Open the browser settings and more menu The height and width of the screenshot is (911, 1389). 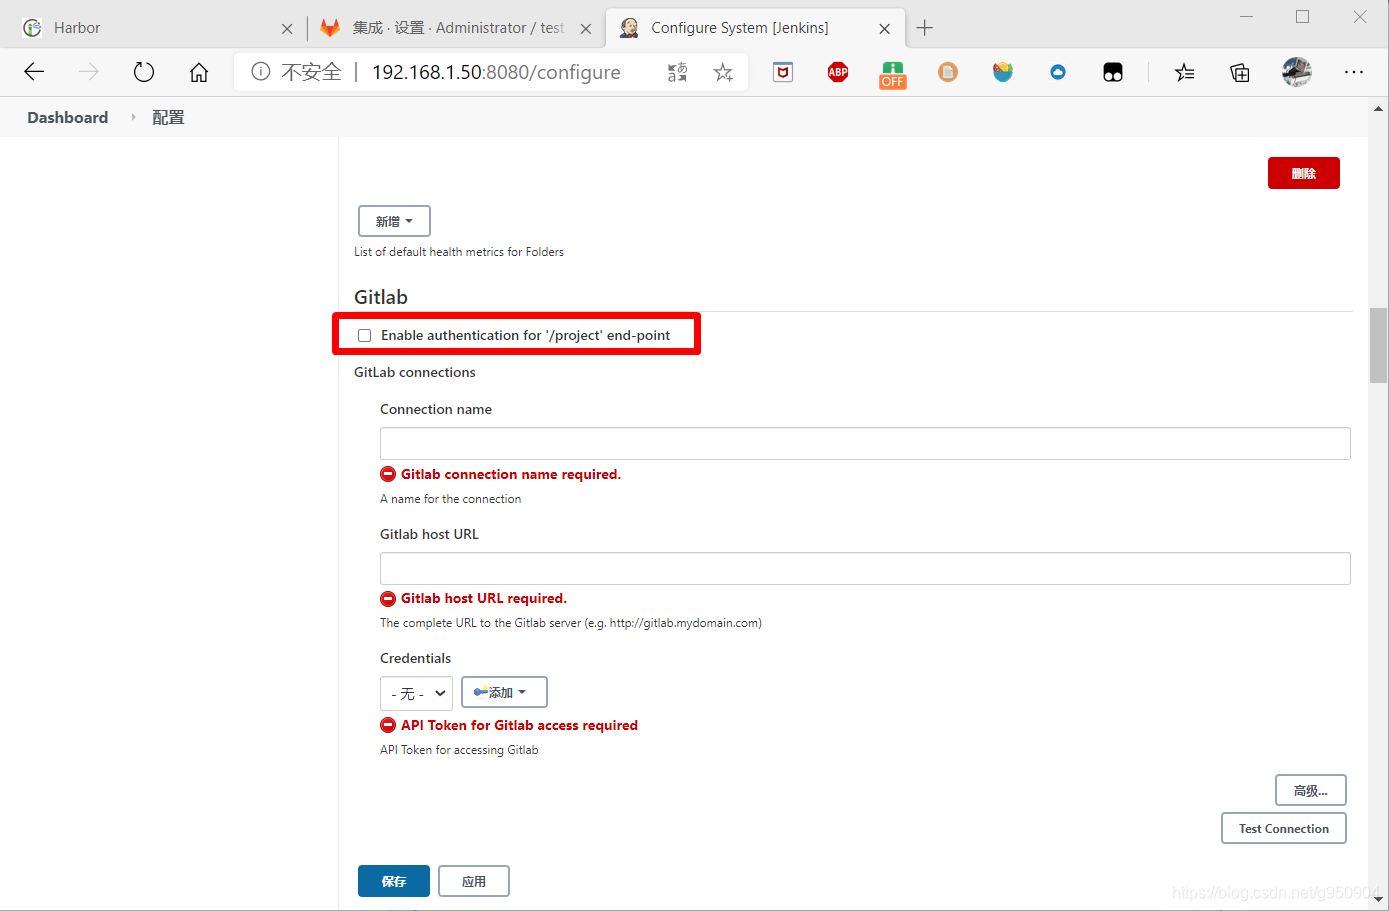[x=1354, y=72]
